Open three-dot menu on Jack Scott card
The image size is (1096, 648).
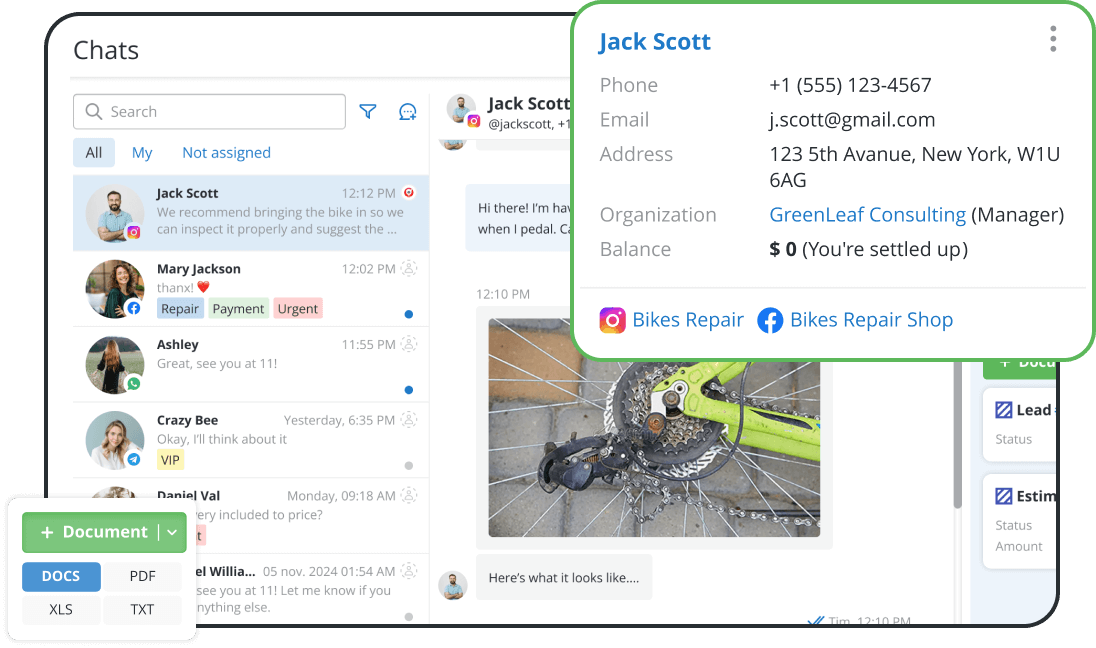[1053, 40]
